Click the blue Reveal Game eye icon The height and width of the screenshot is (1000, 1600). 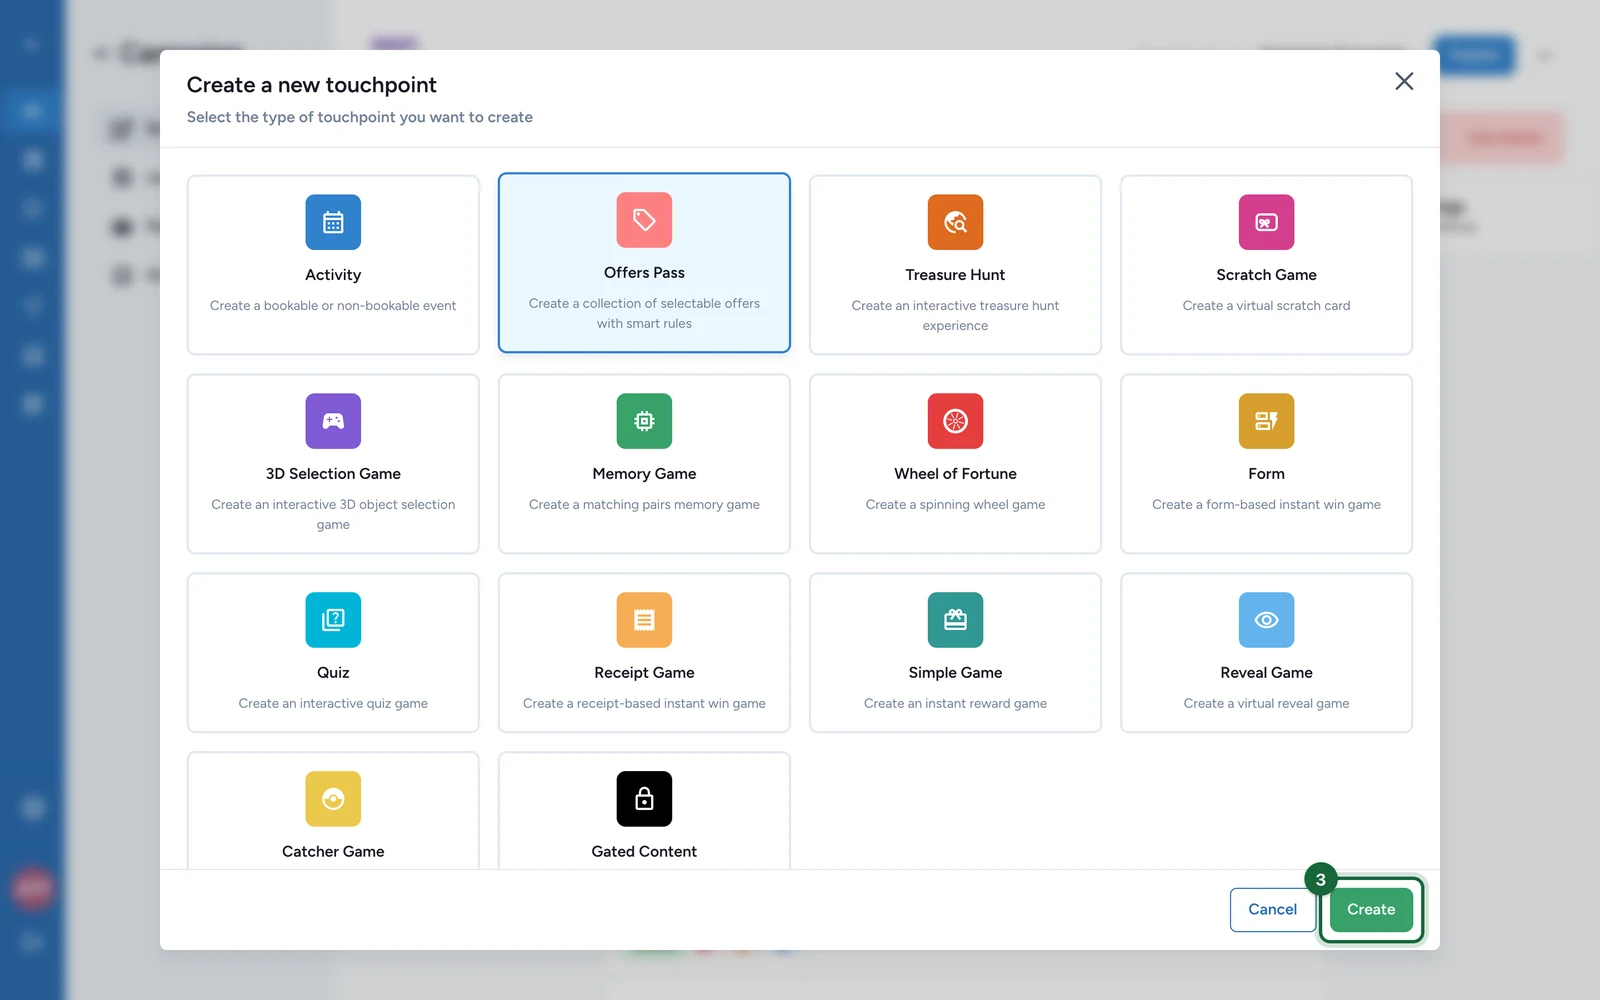coord(1266,620)
